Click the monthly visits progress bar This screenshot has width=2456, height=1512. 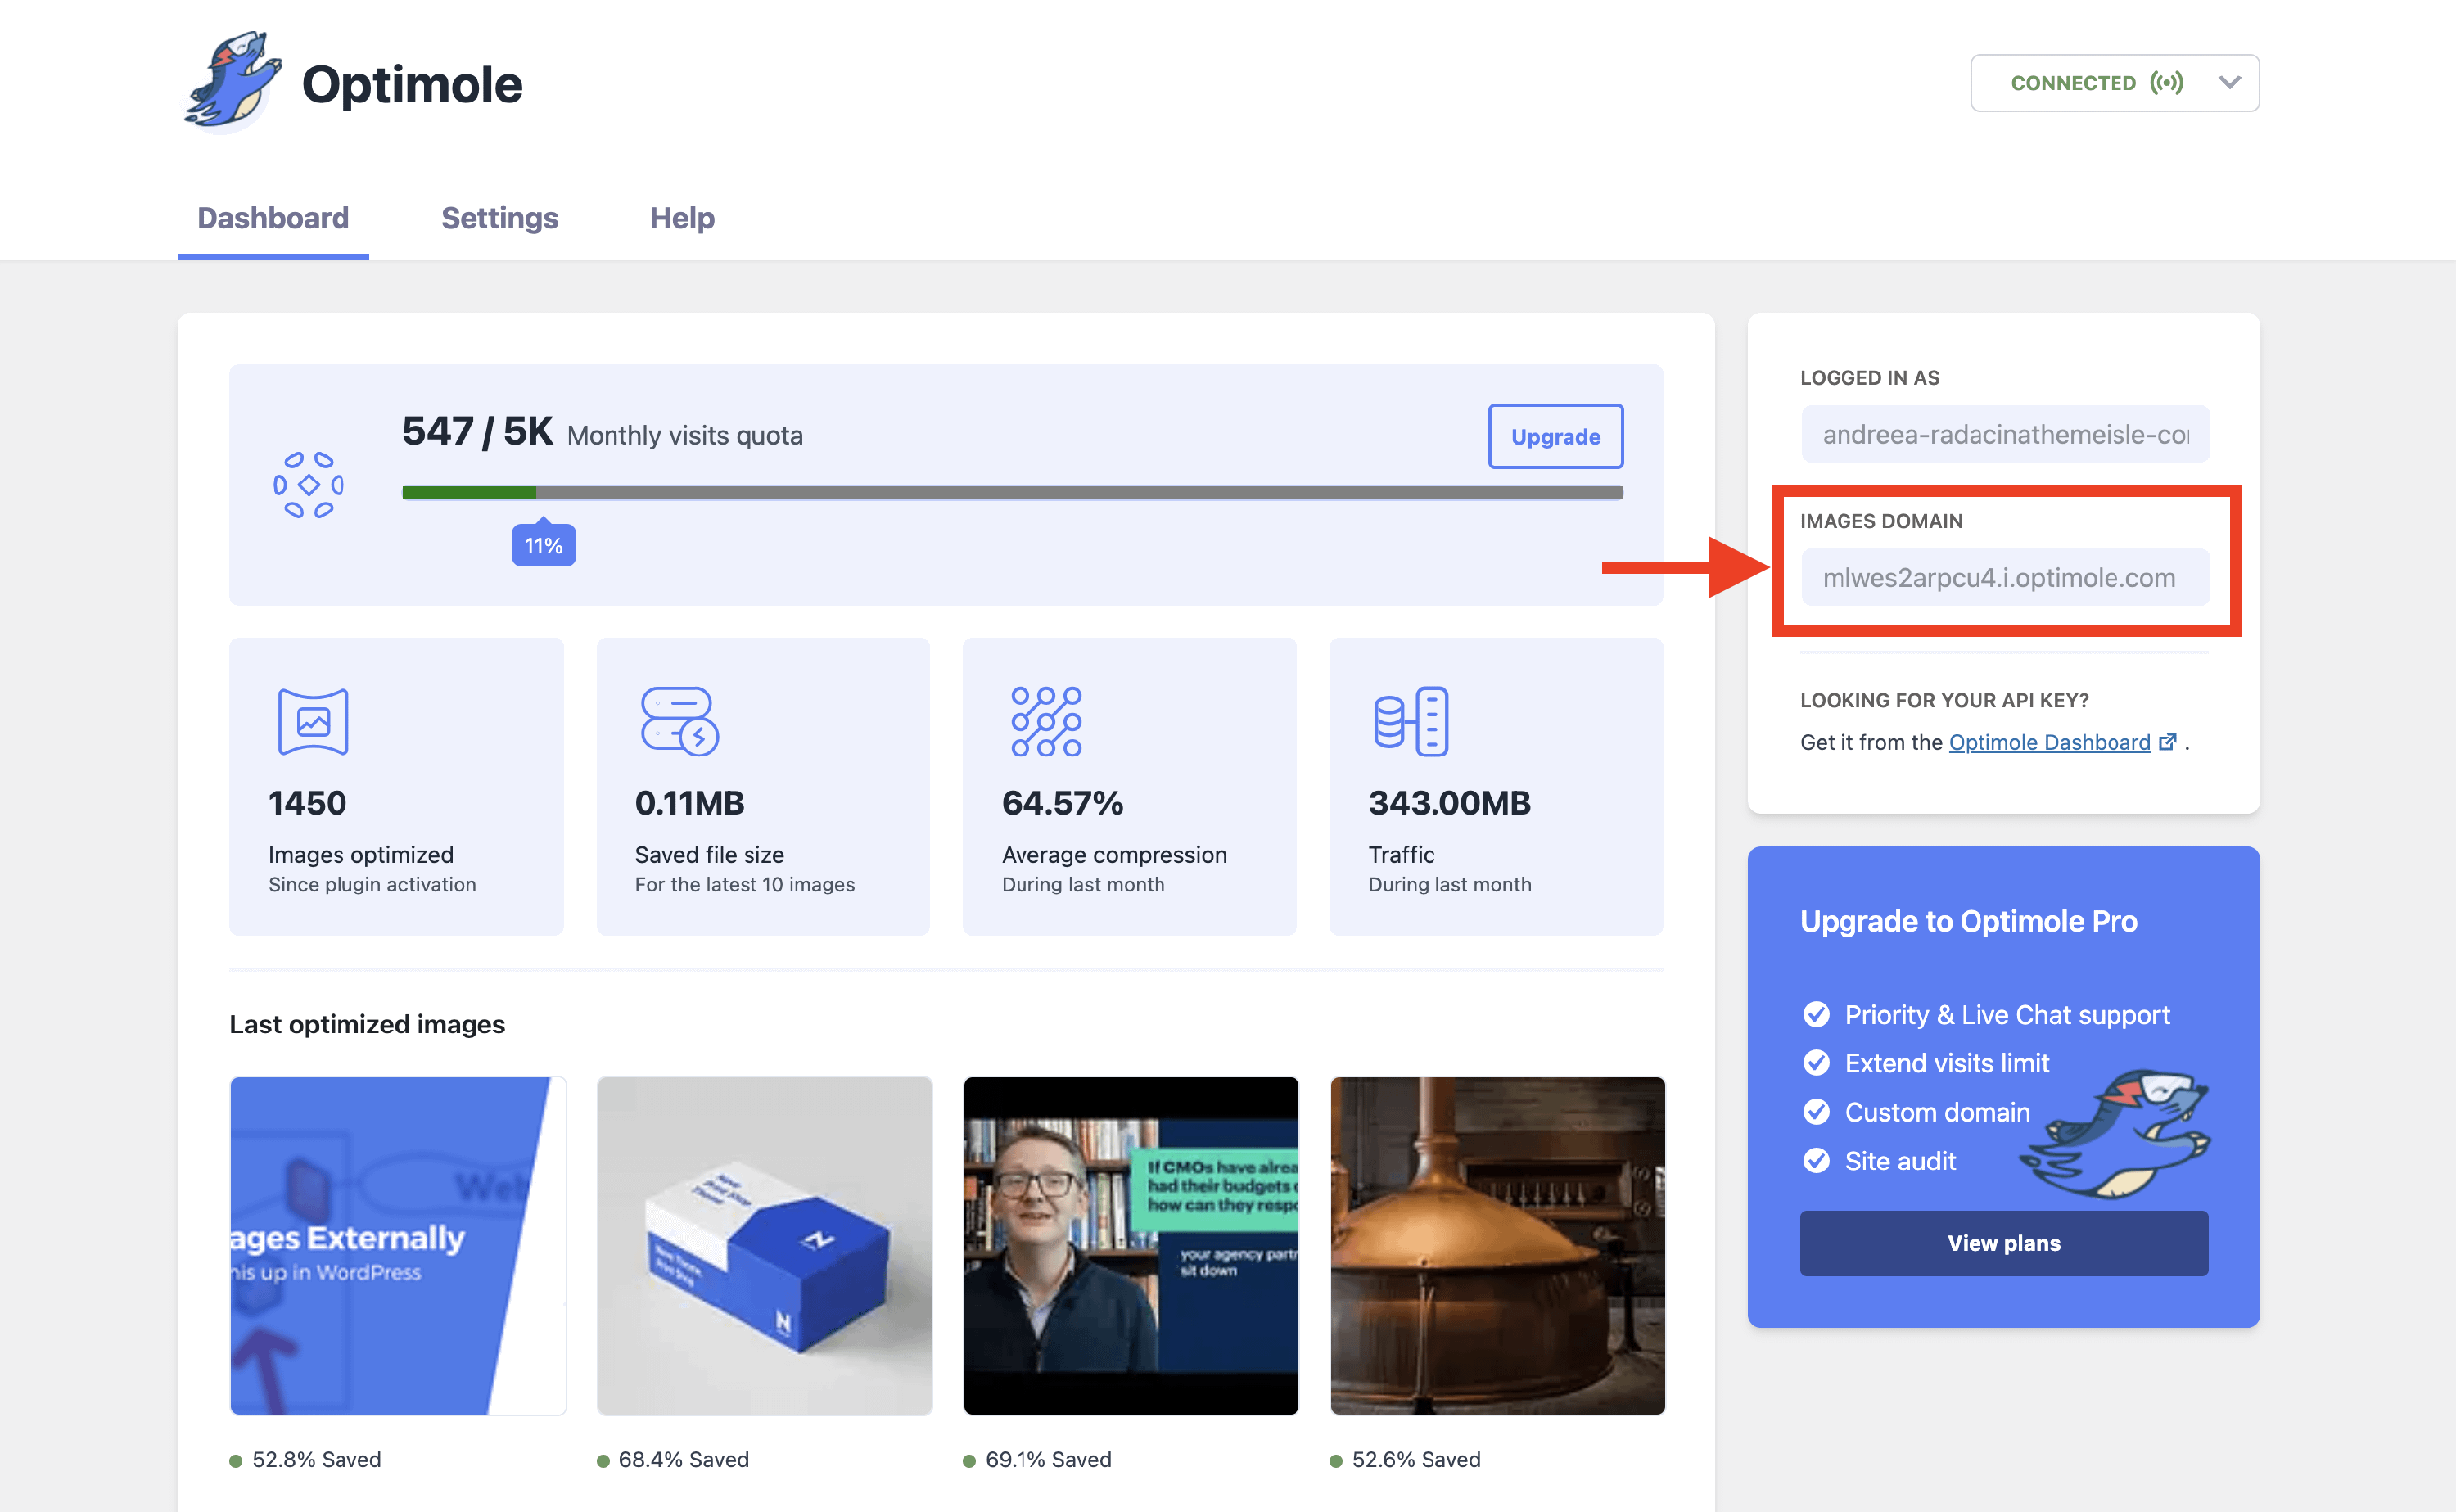click(1011, 492)
